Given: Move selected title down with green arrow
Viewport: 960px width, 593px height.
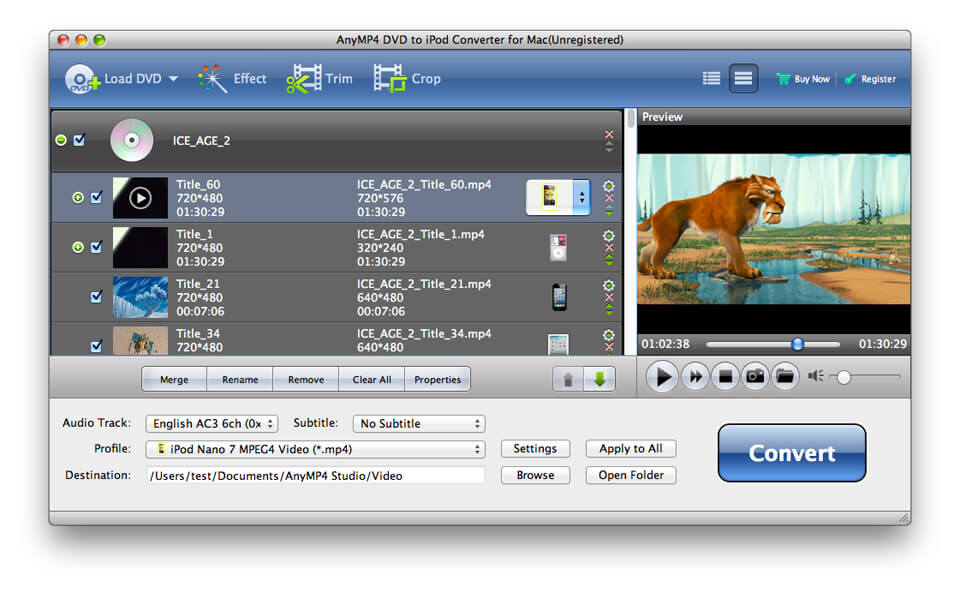Looking at the screenshot, I should coord(599,379).
